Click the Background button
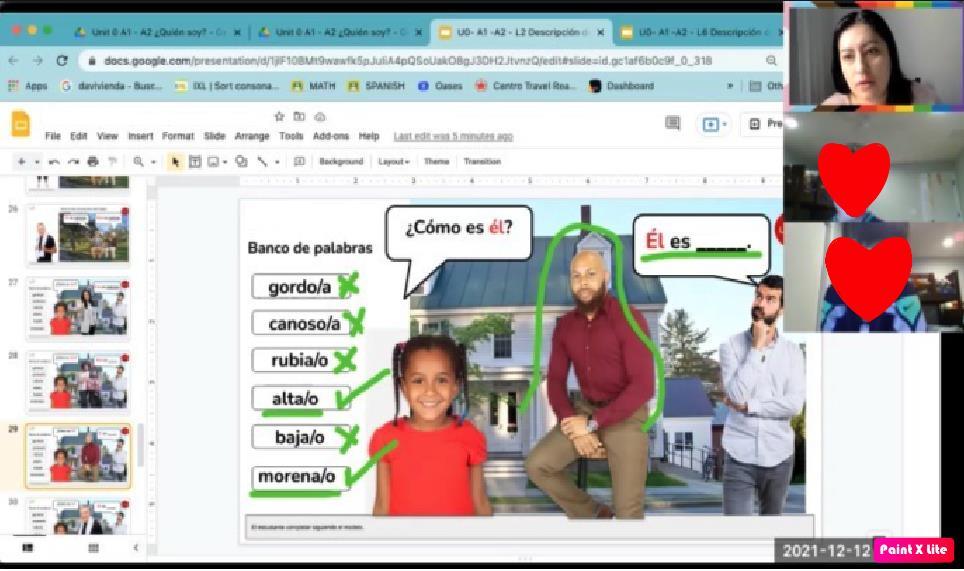Viewport: 964px width, 571px height. pyautogui.click(x=341, y=162)
